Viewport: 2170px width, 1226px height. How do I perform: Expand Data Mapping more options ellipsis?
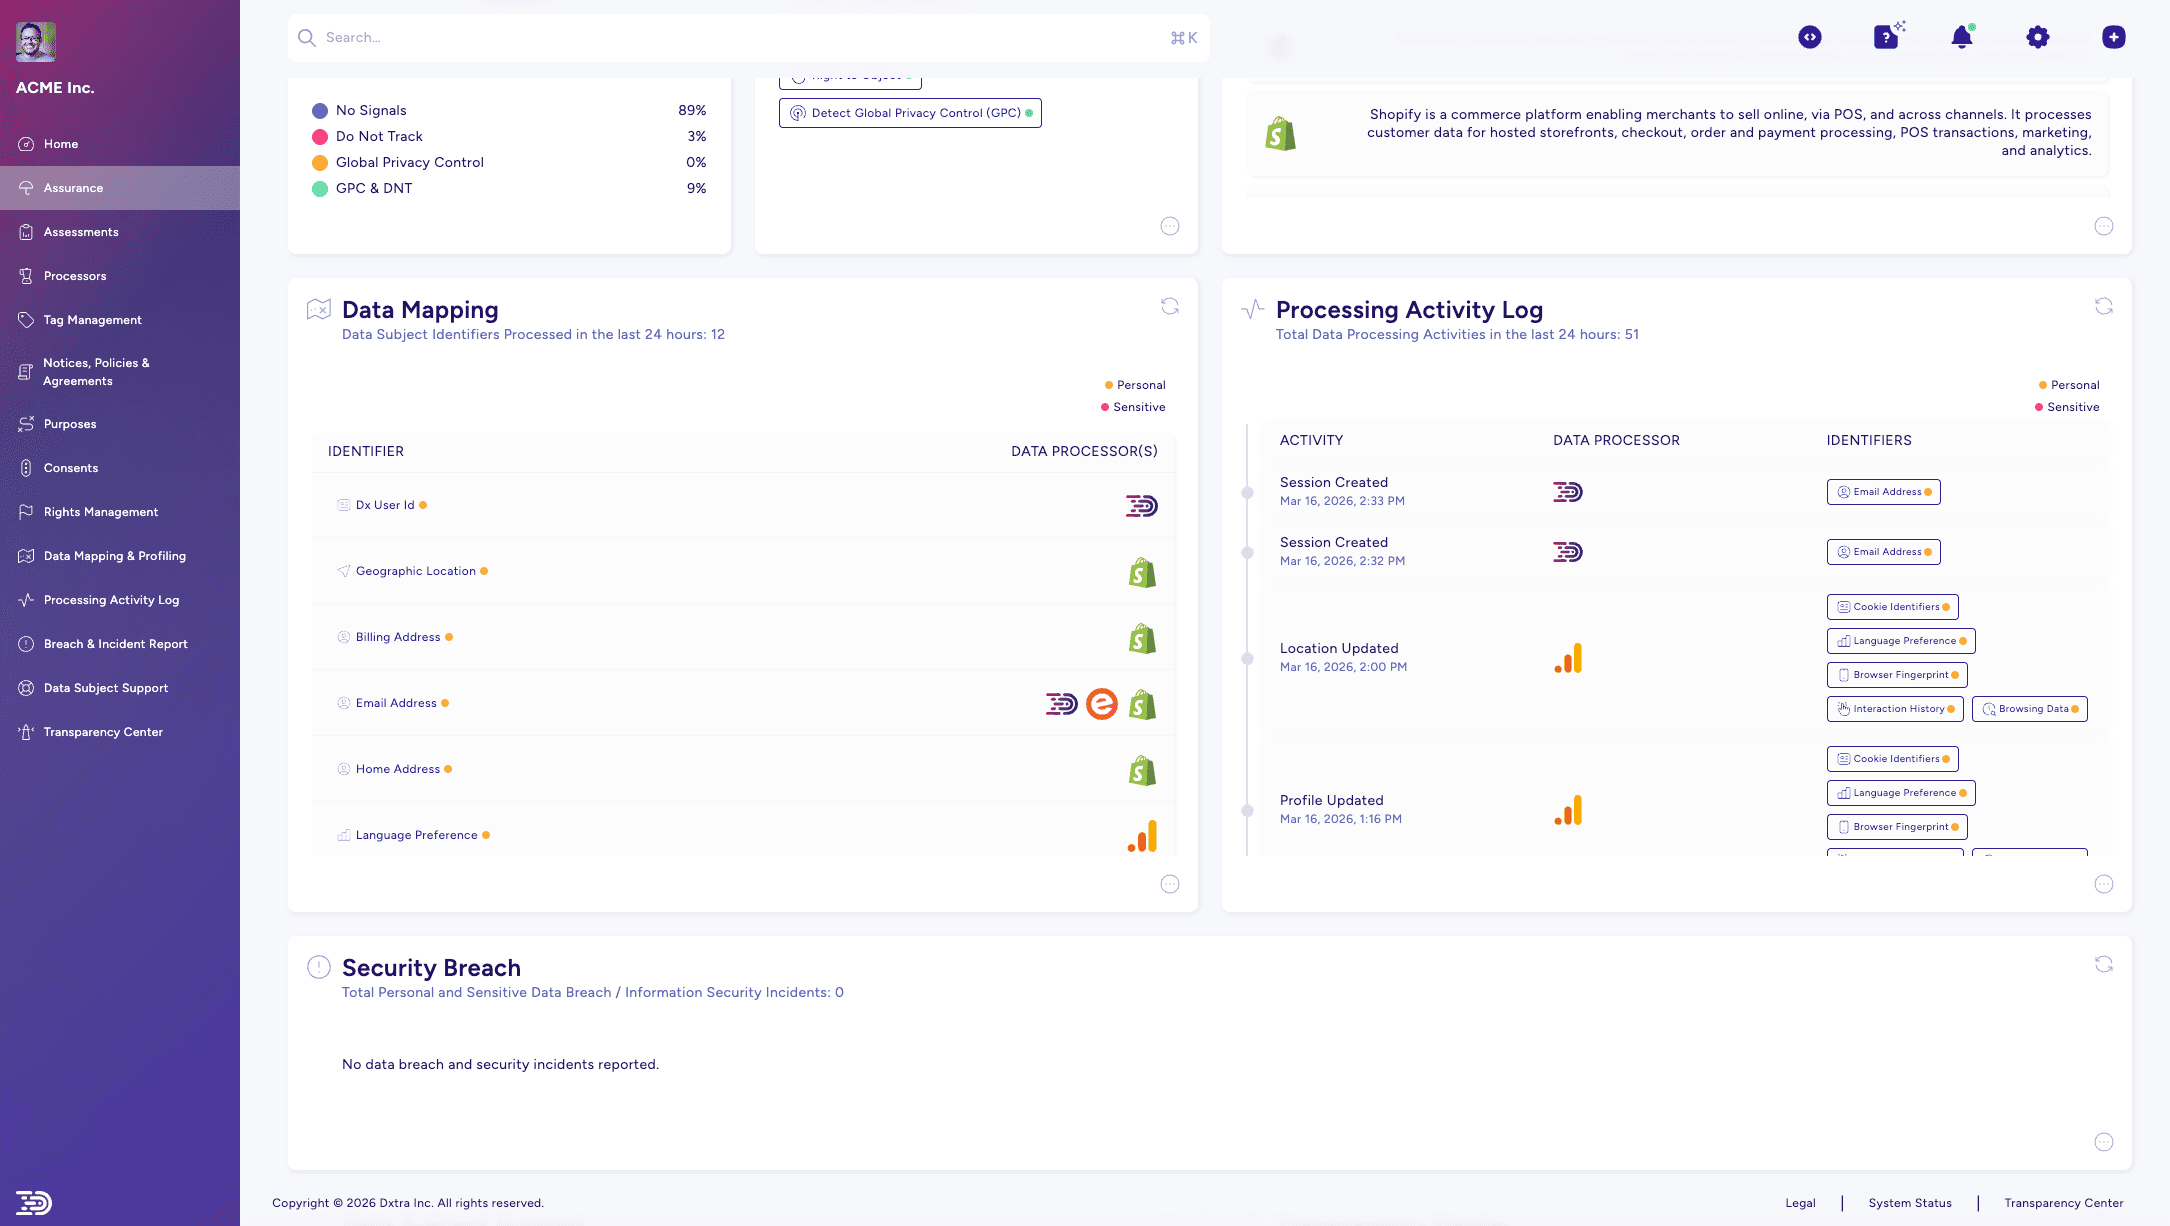click(x=1169, y=884)
